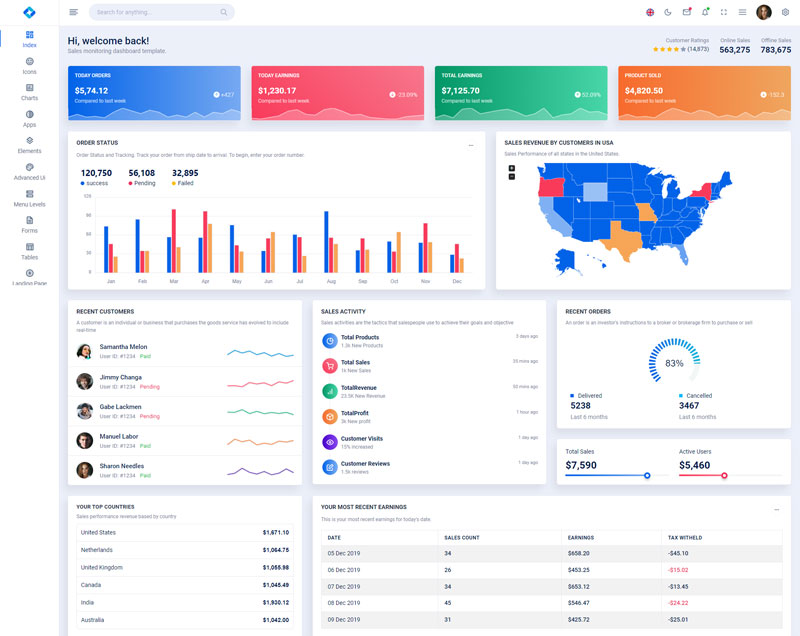The height and width of the screenshot is (636, 800).
Task: Open the language flag selector
Action: (650, 12)
